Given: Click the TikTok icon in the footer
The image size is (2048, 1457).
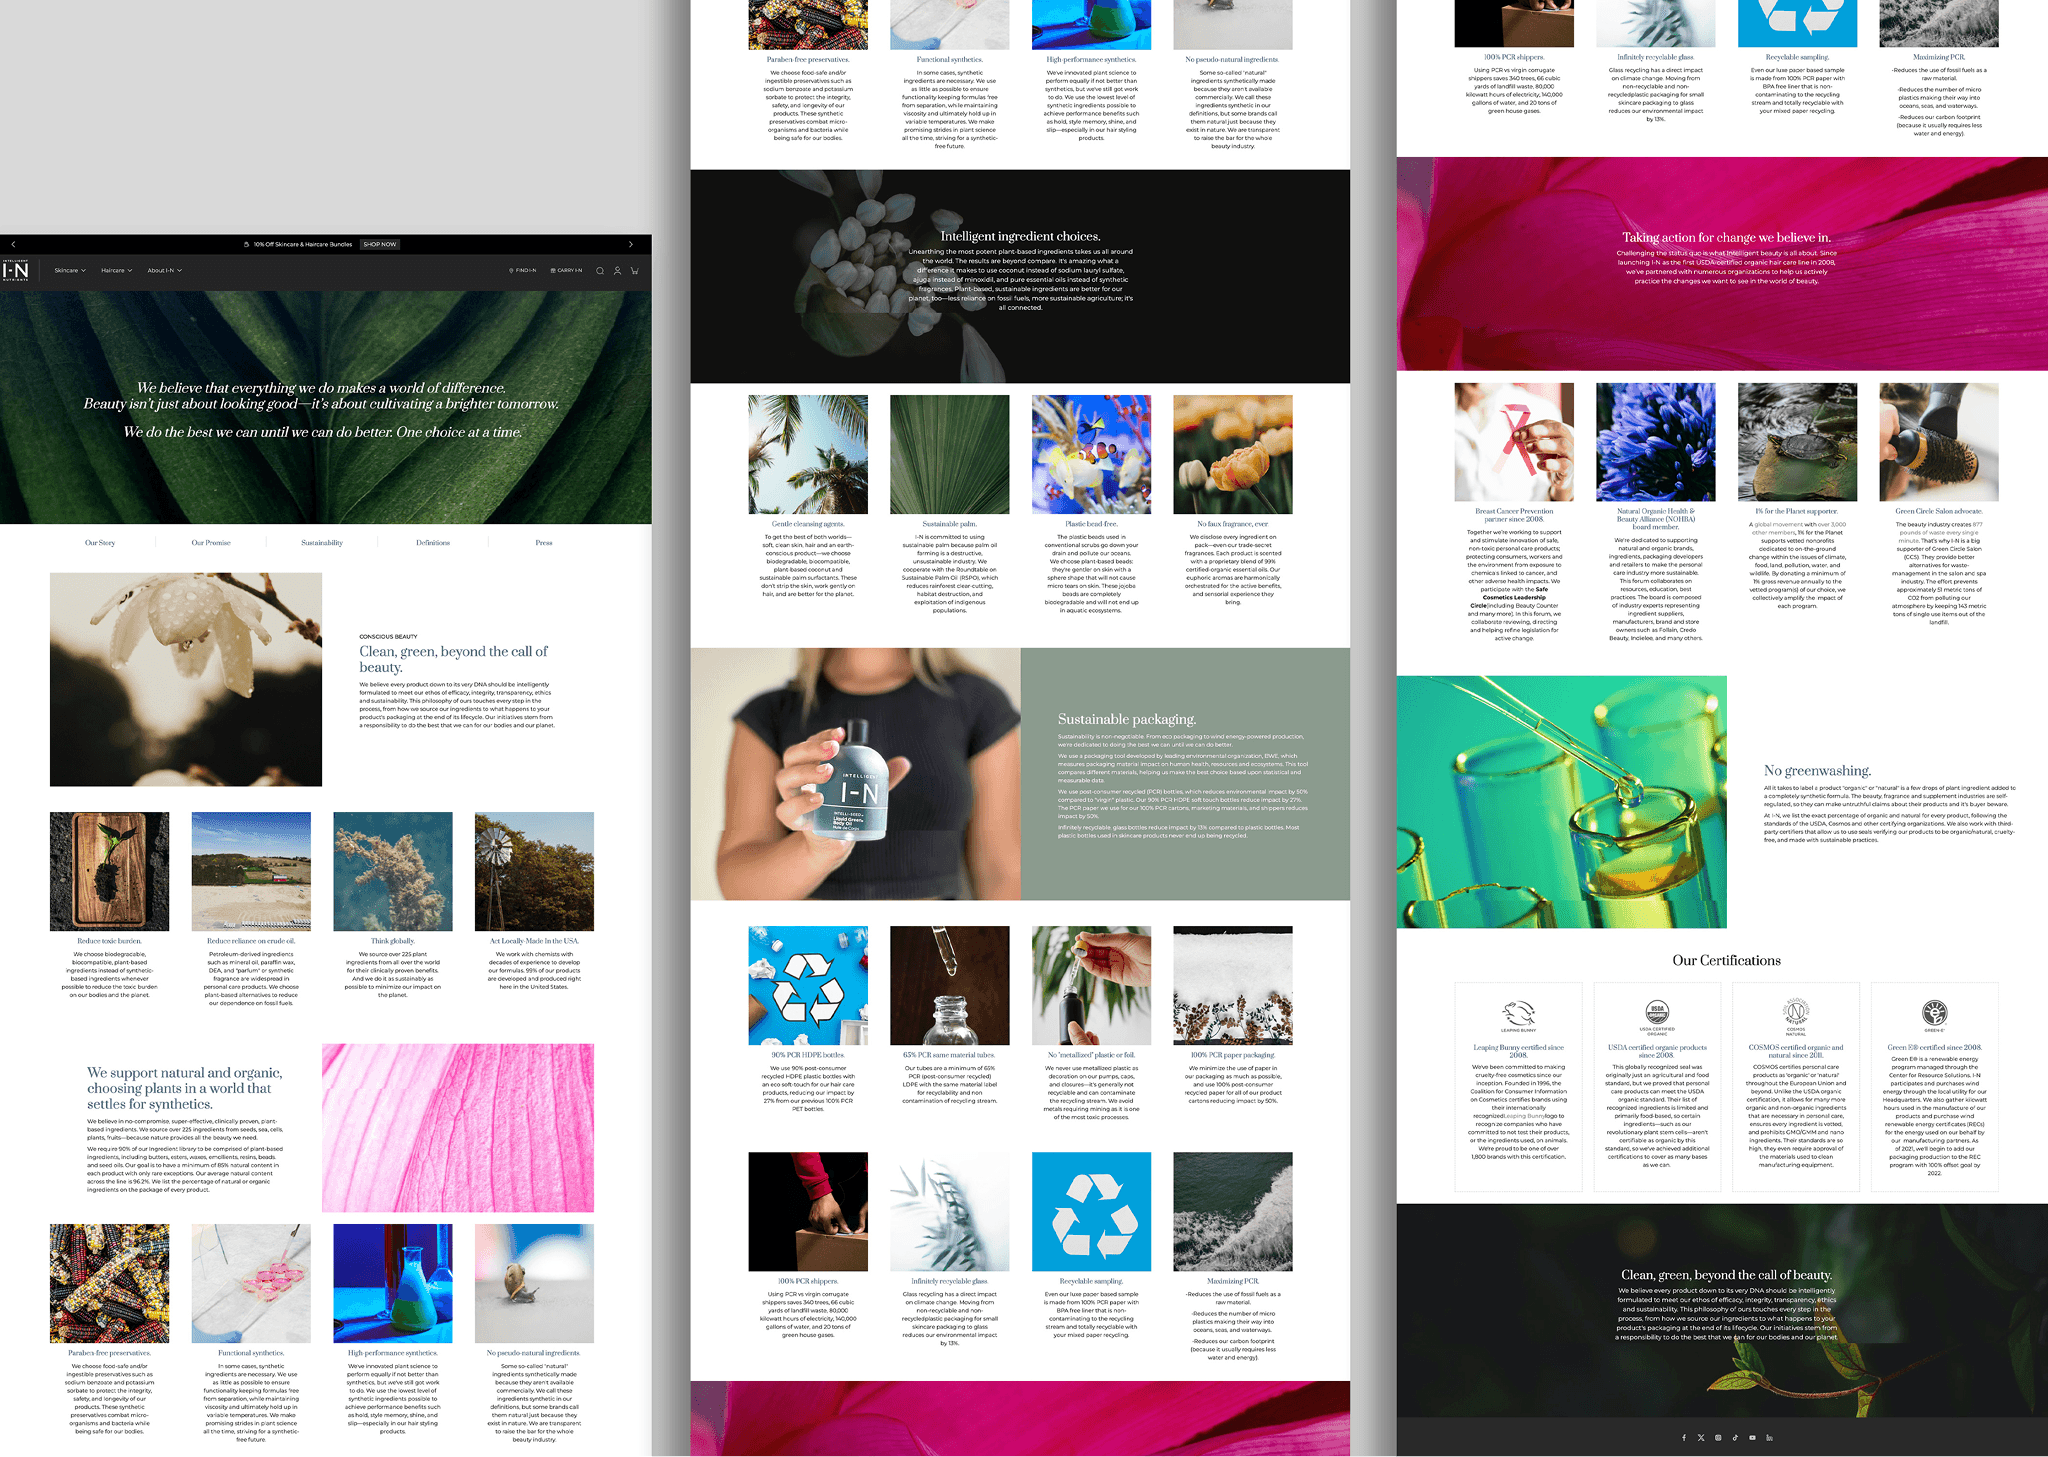Looking at the screenshot, I should (x=1735, y=1437).
